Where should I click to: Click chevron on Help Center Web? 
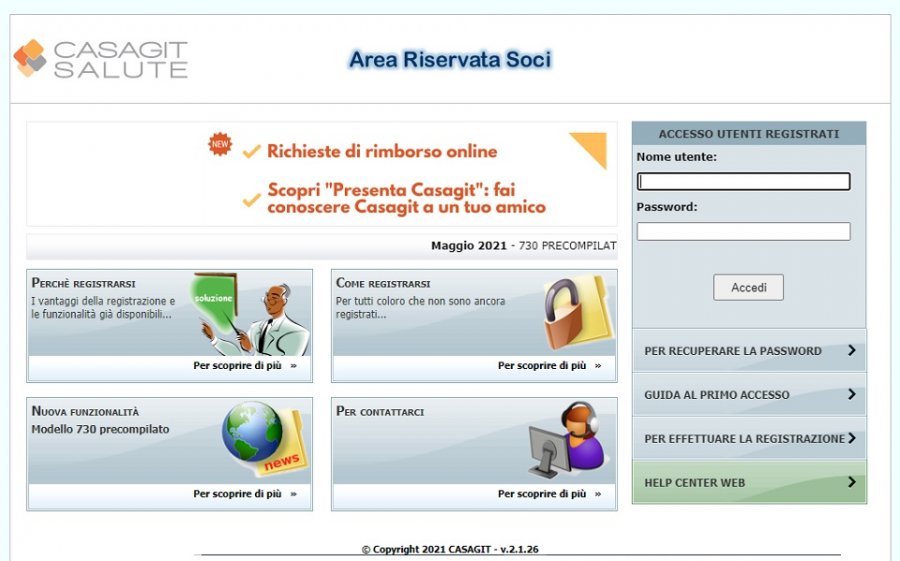(852, 482)
